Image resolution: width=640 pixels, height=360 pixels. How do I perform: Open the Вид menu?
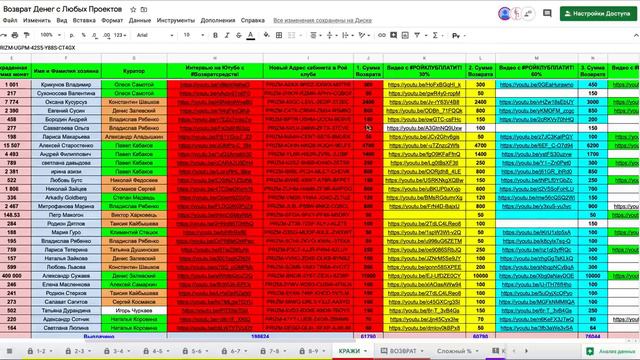coord(62,20)
